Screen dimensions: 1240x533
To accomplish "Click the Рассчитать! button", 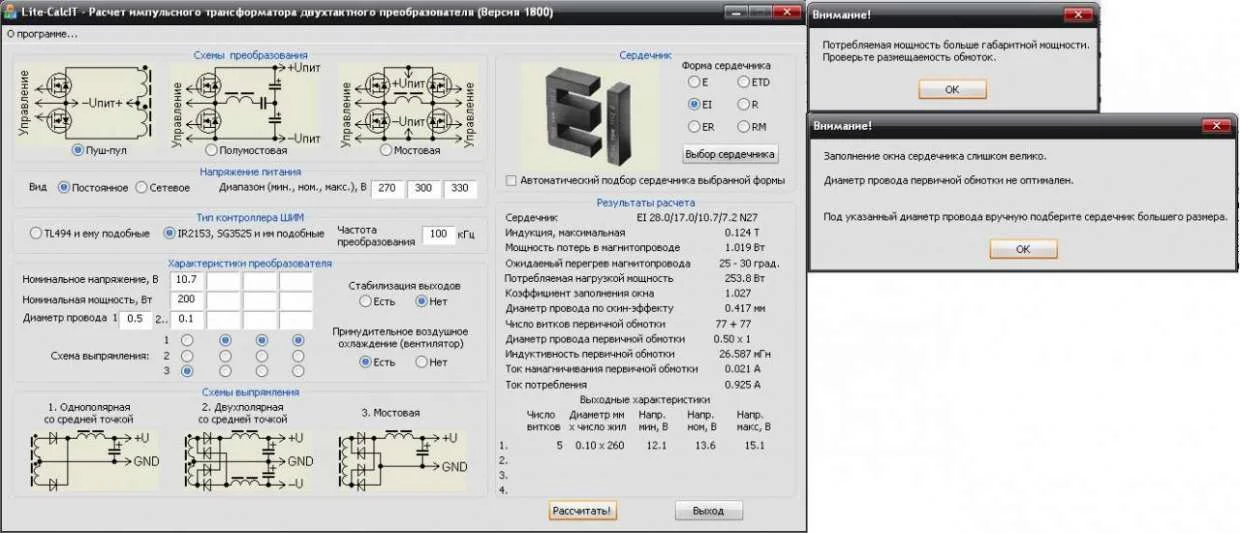I will [x=583, y=511].
